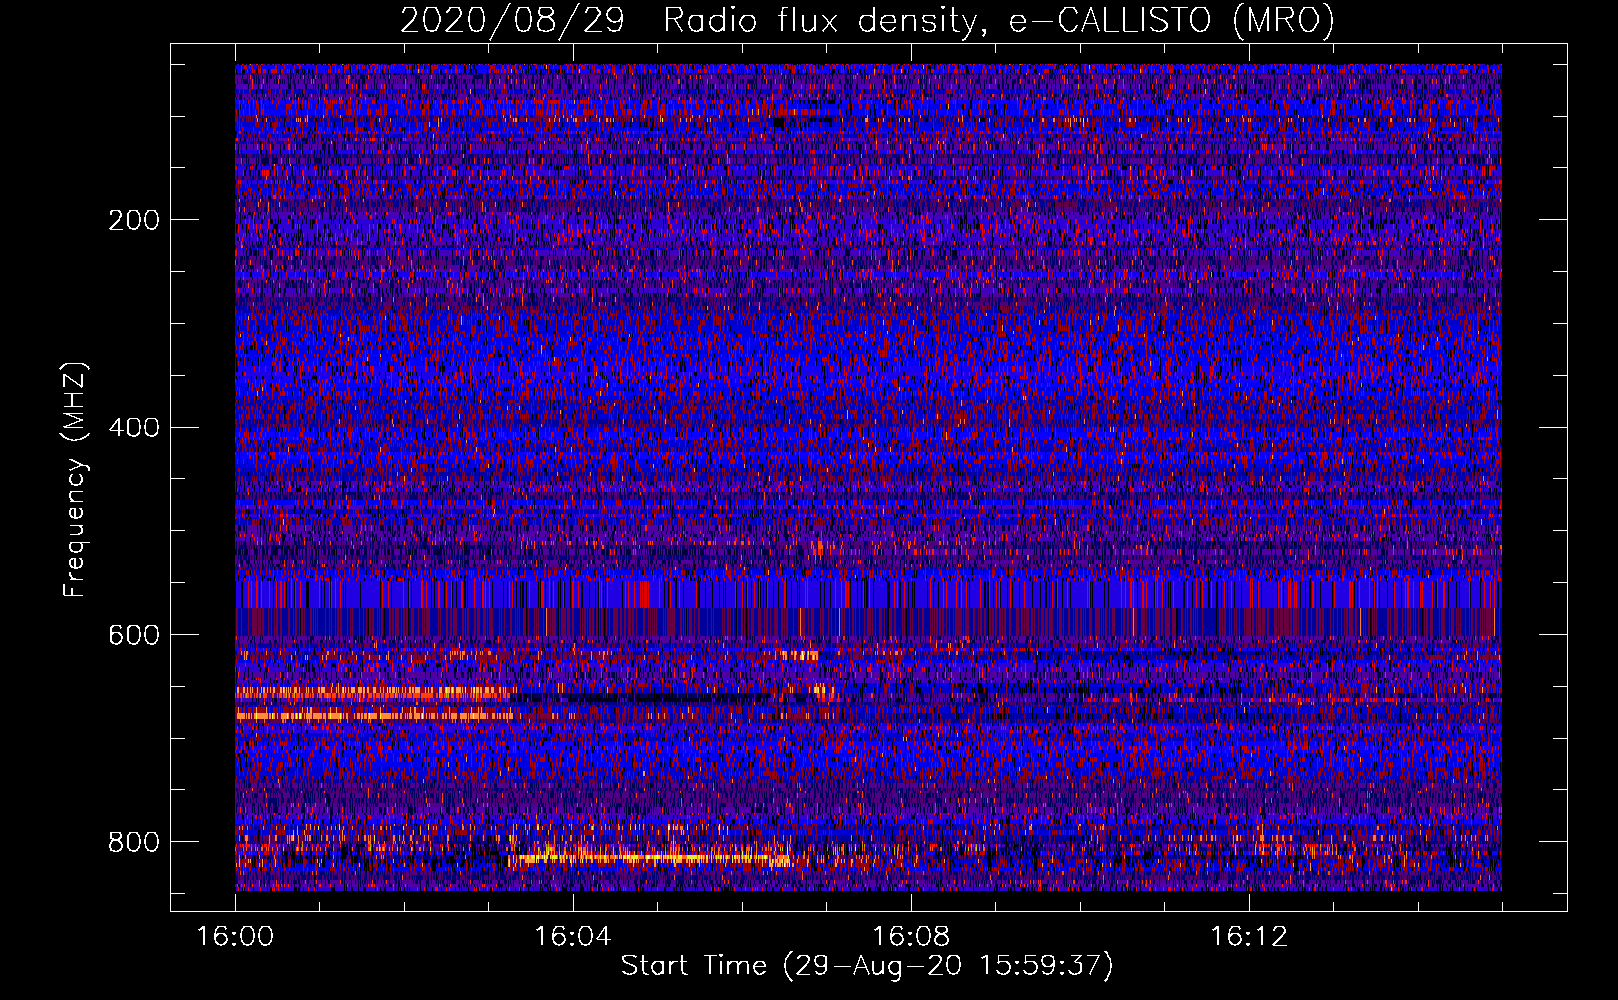Click the 16:12 time tick label

coord(1249,937)
